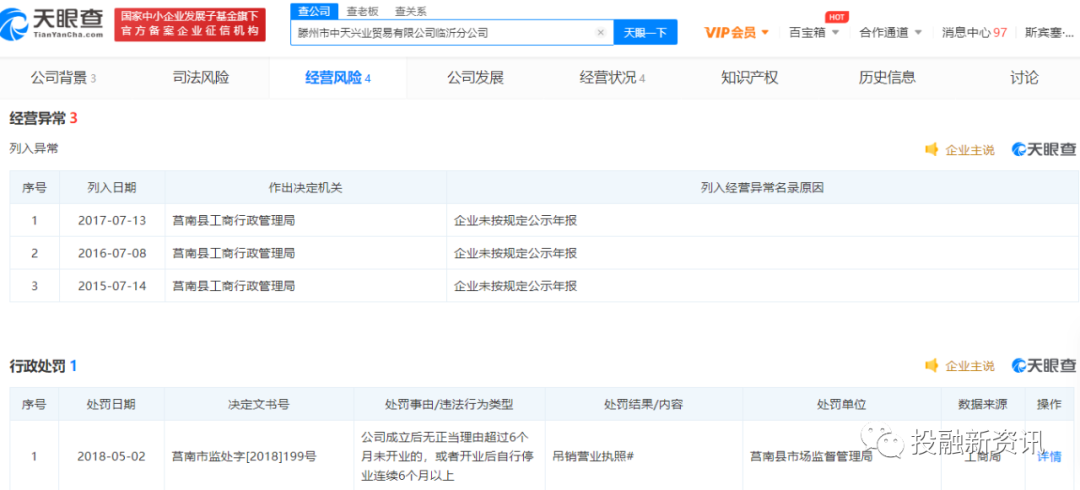Click the 天眼查 logo beside 经营异常 section
1080x490 pixels.
(1043, 150)
